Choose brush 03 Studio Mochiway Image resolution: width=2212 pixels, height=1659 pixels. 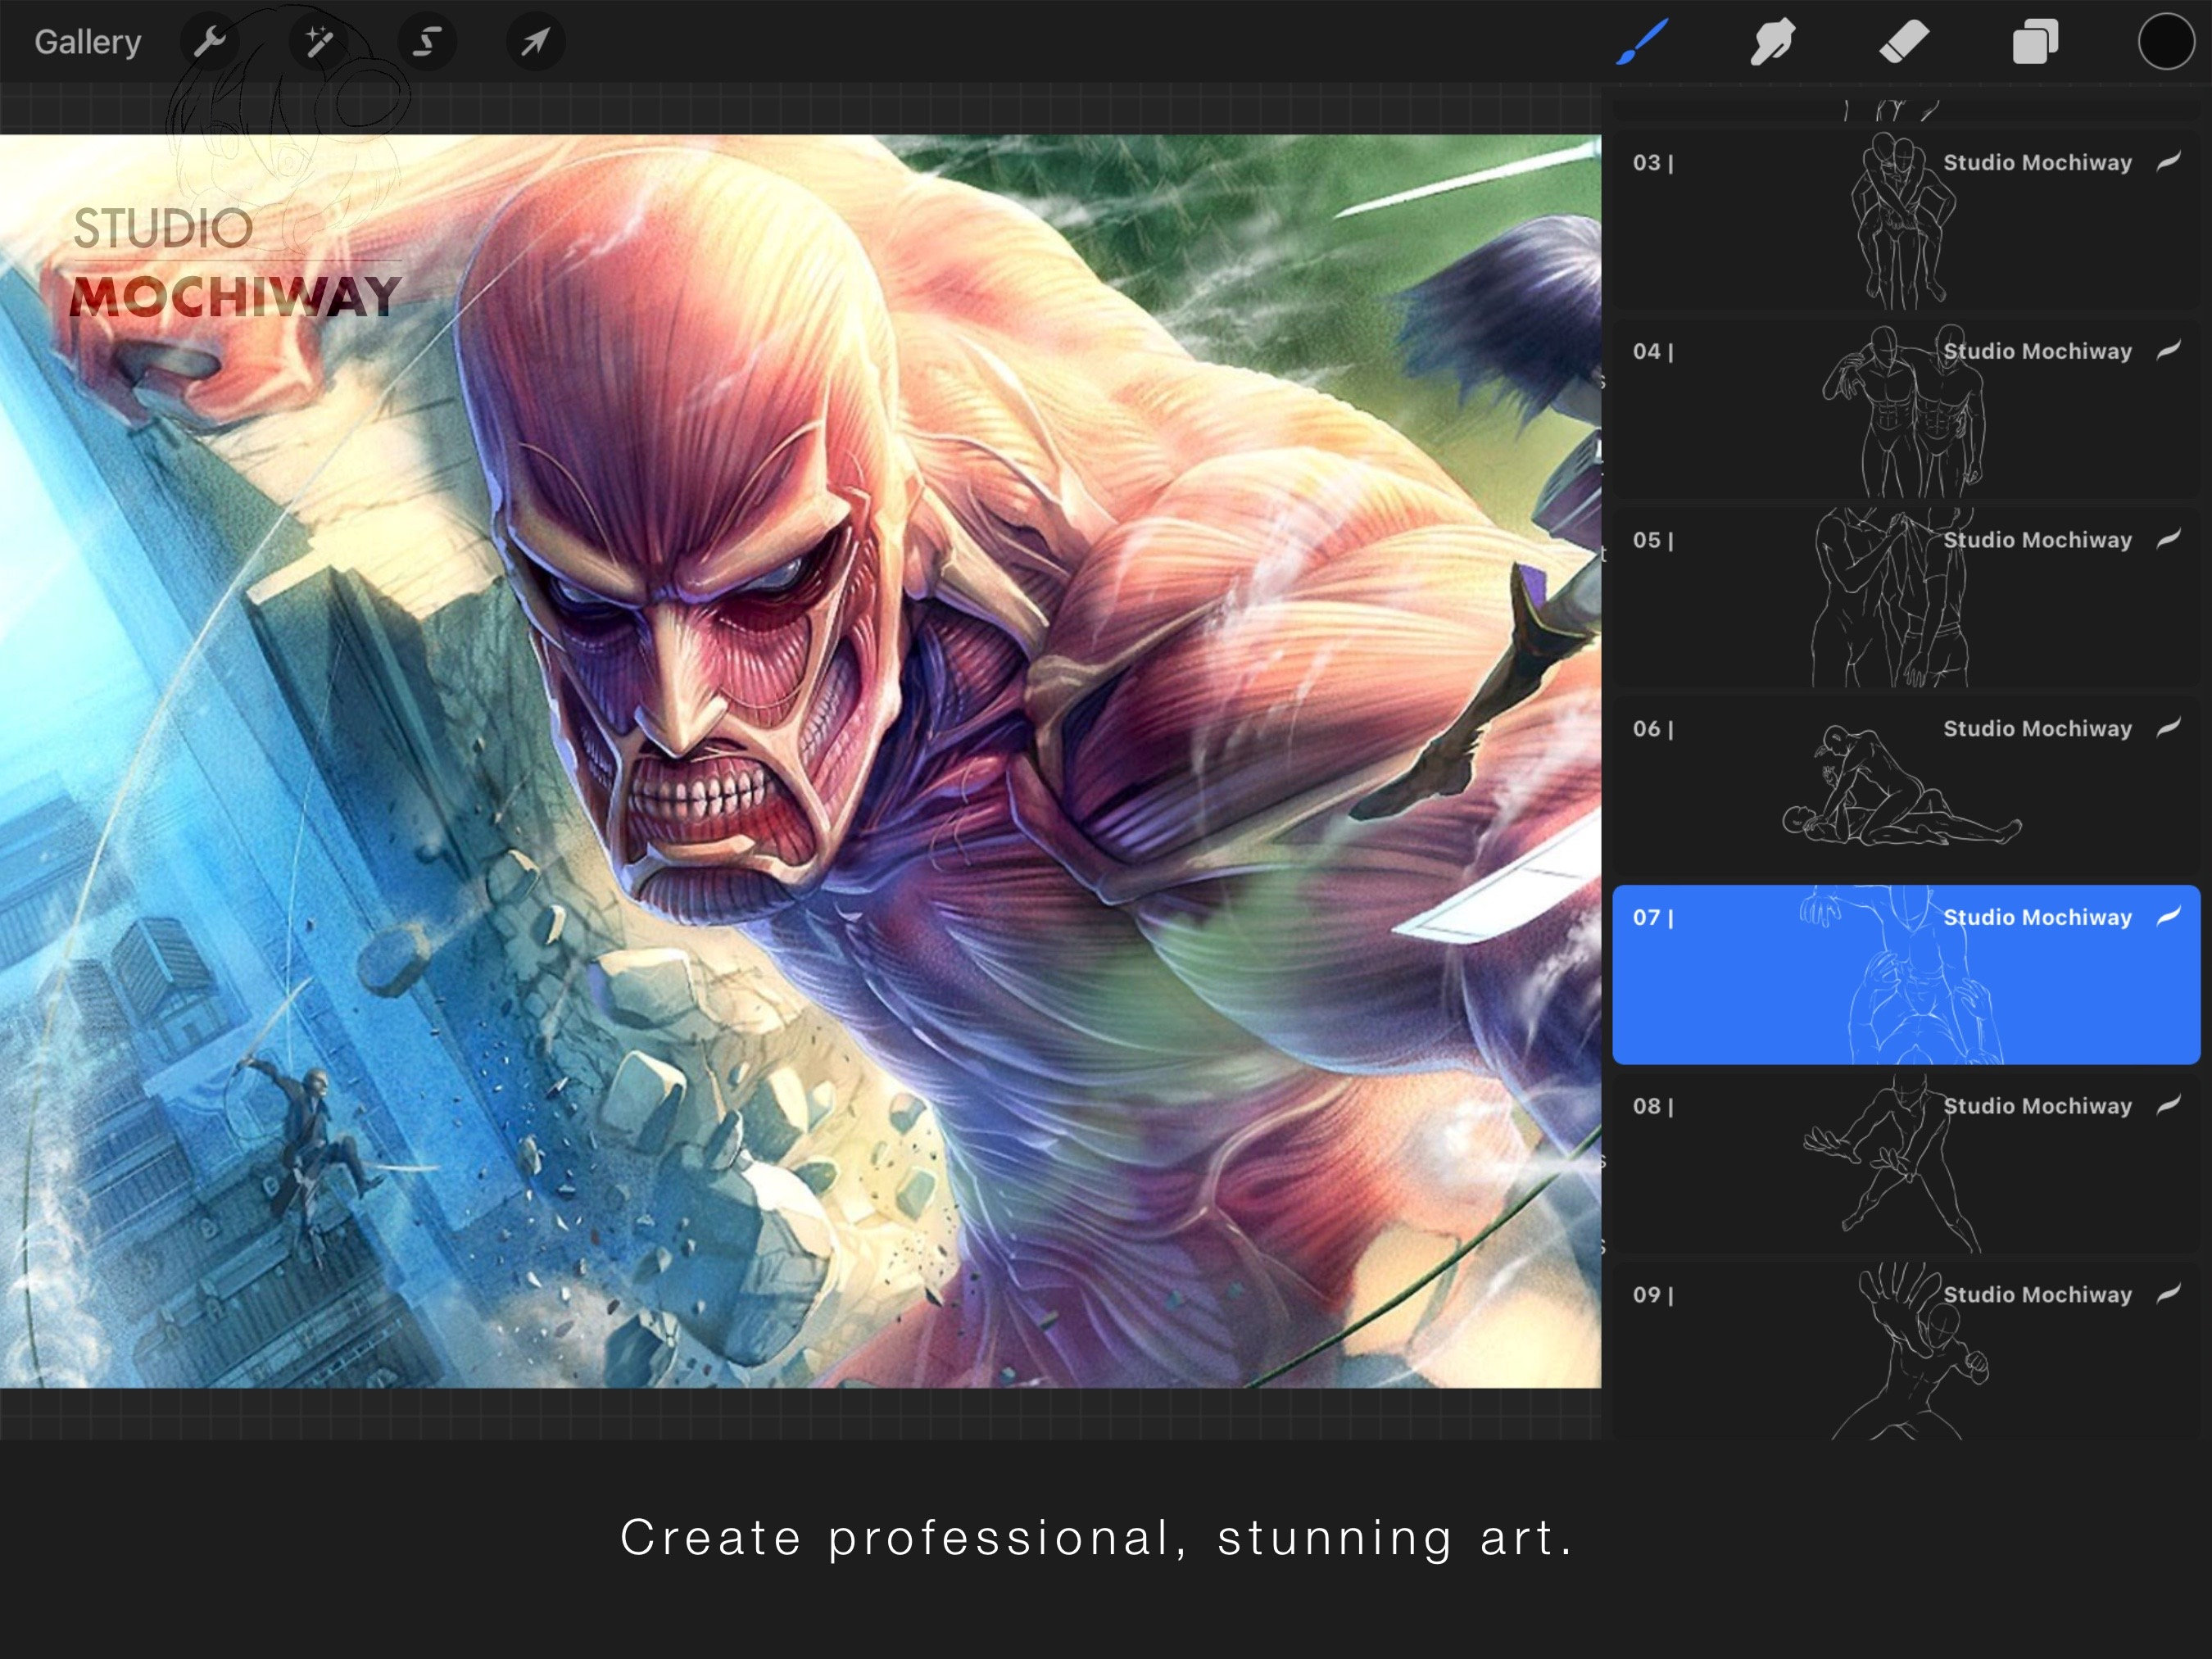click(1906, 219)
